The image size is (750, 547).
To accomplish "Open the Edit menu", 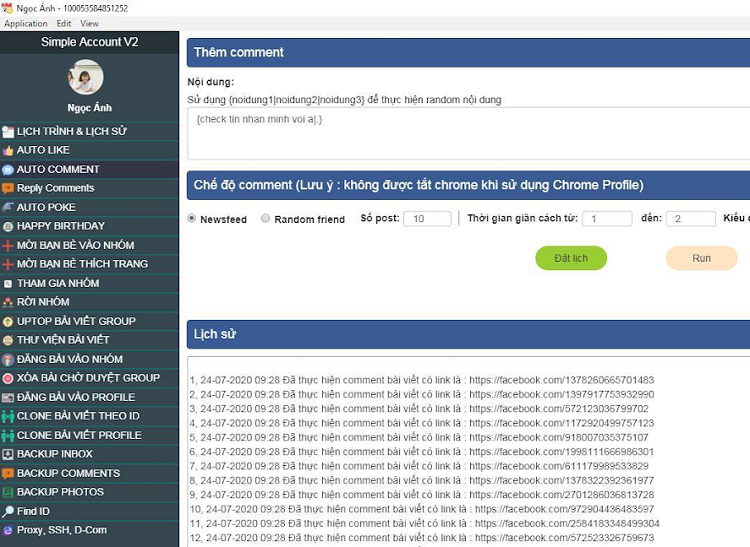I will 64,23.
